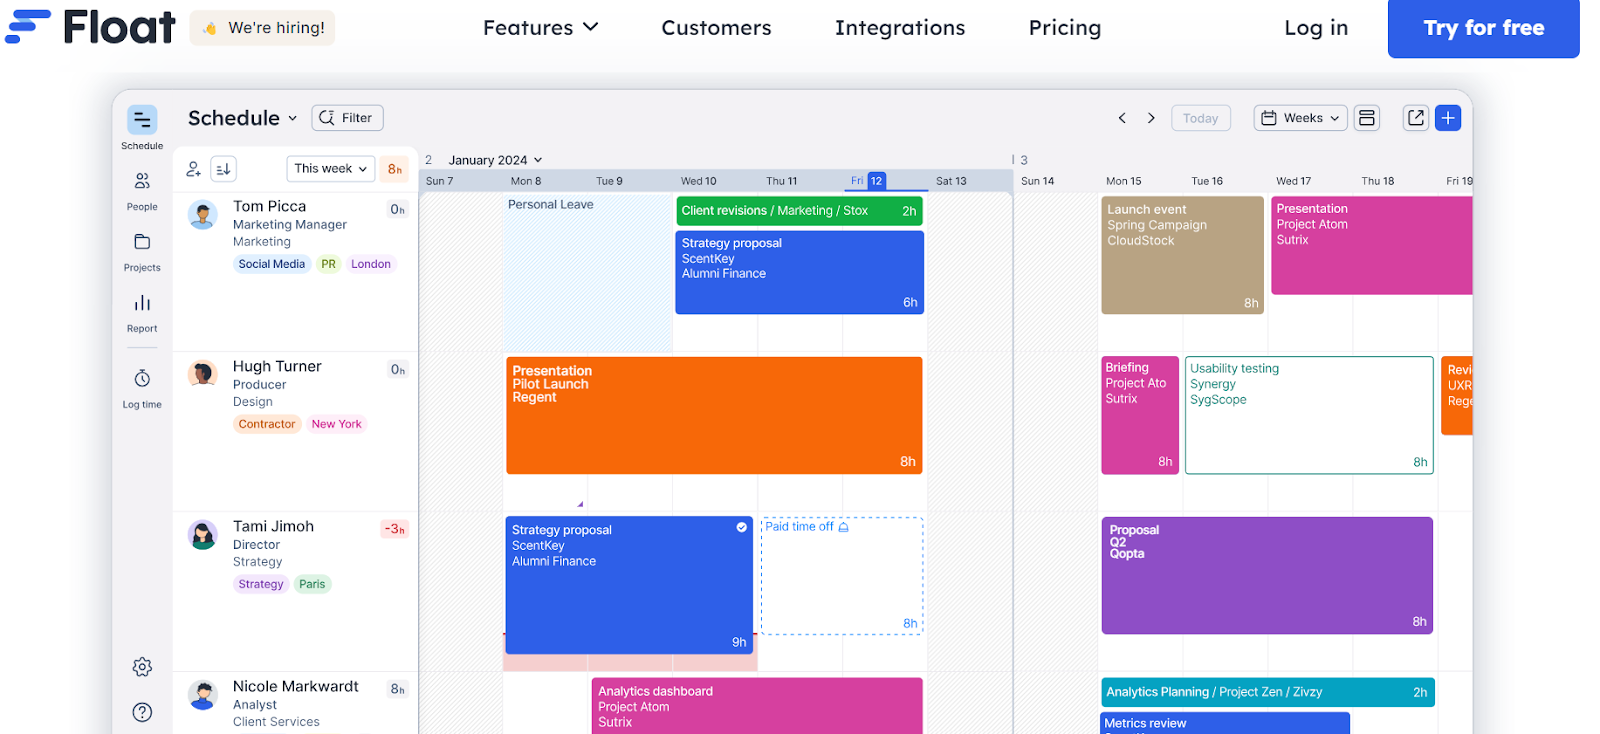Select the Fri 12 date header
The width and height of the screenshot is (1600, 734).
click(867, 181)
